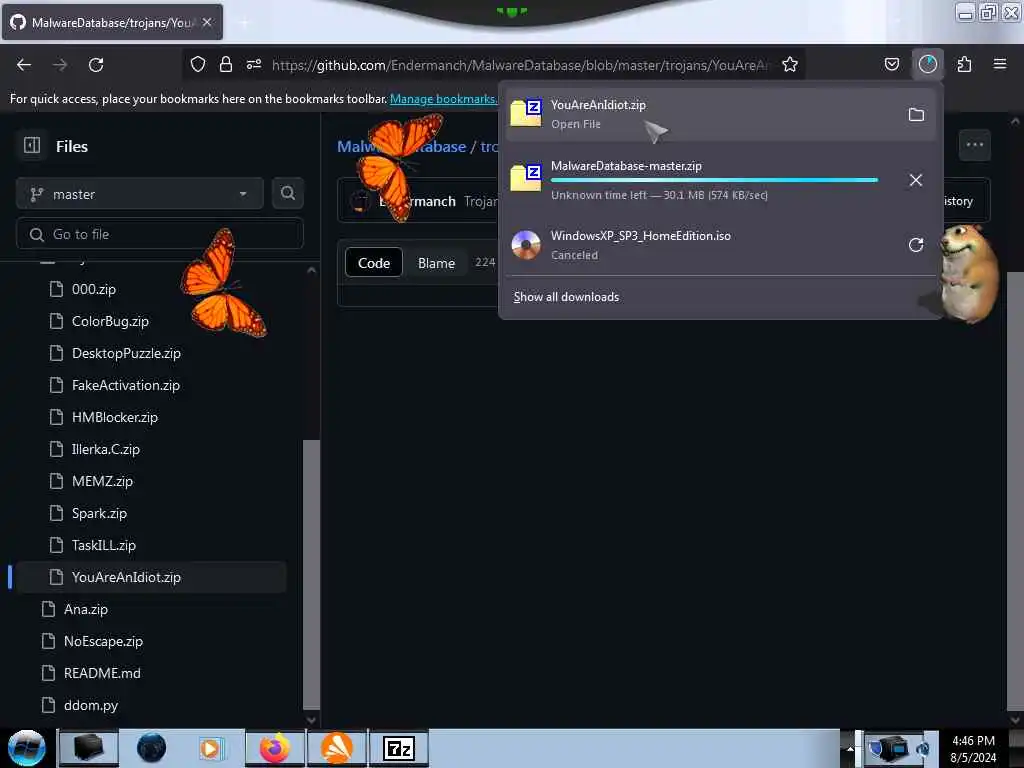Reload the current GitHub page
Image resolution: width=1024 pixels, height=768 pixels.
click(x=96, y=65)
